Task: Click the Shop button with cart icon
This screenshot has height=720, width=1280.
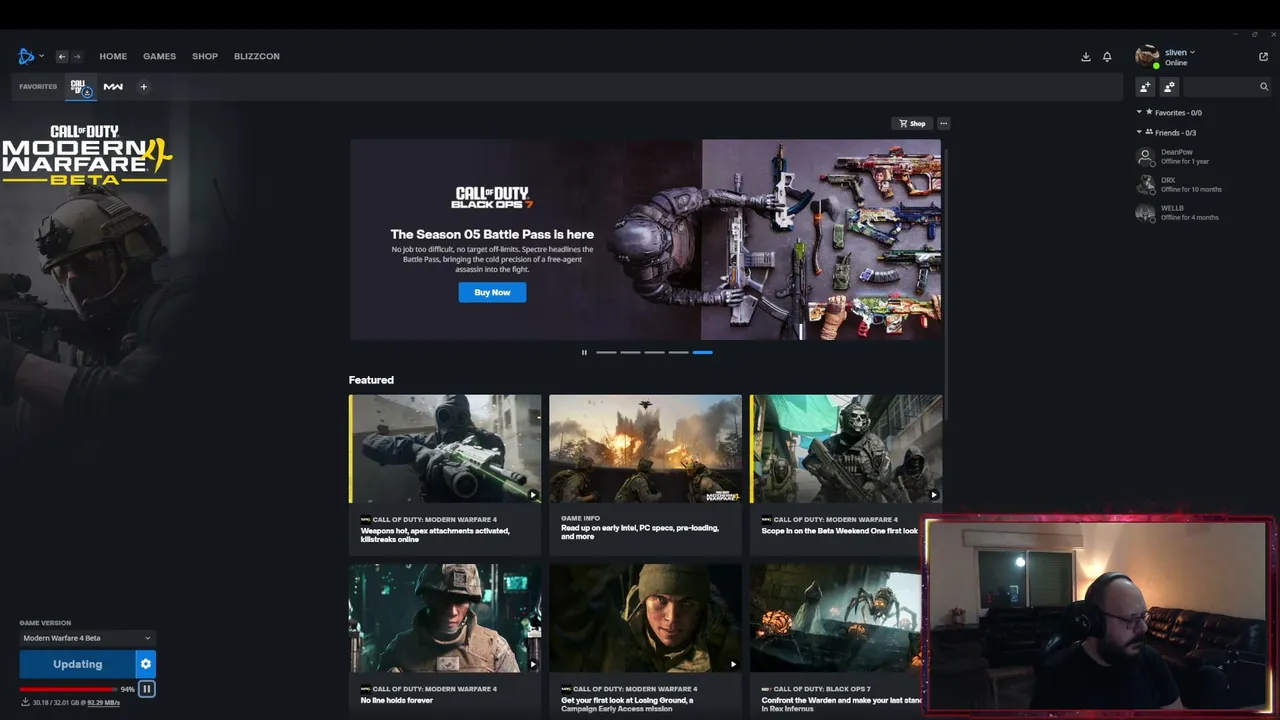Action: (x=912, y=124)
